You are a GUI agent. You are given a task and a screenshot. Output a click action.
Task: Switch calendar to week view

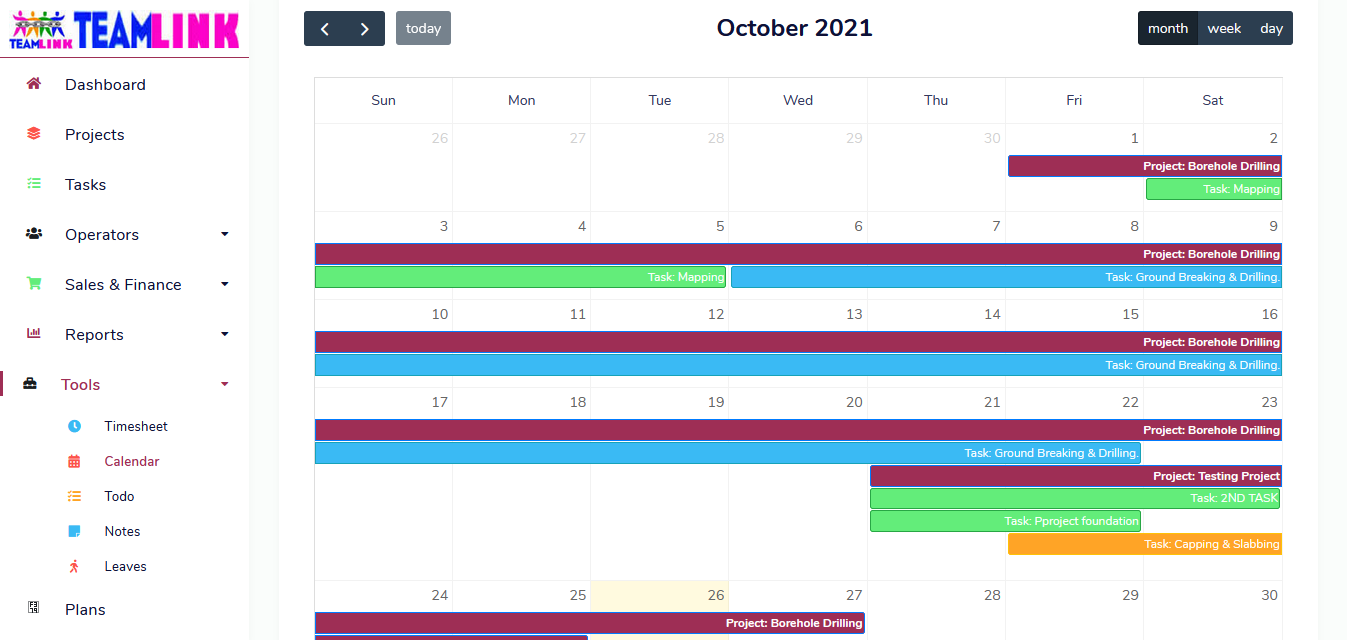click(1224, 28)
